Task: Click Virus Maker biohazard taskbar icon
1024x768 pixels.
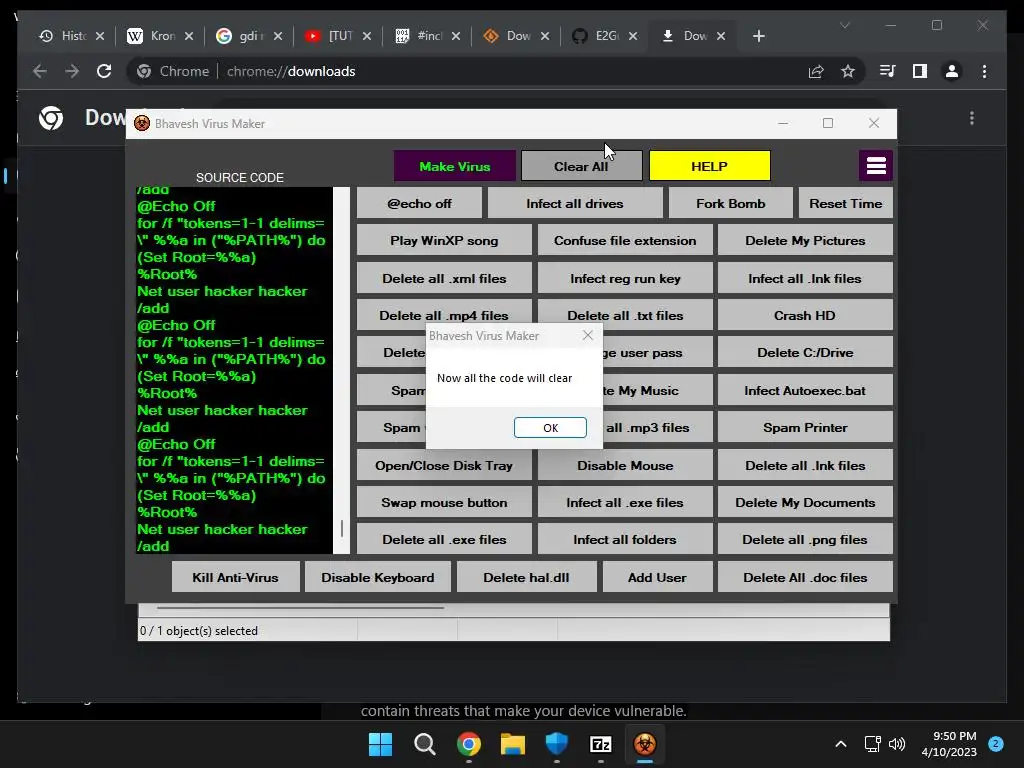Action: point(645,744)
